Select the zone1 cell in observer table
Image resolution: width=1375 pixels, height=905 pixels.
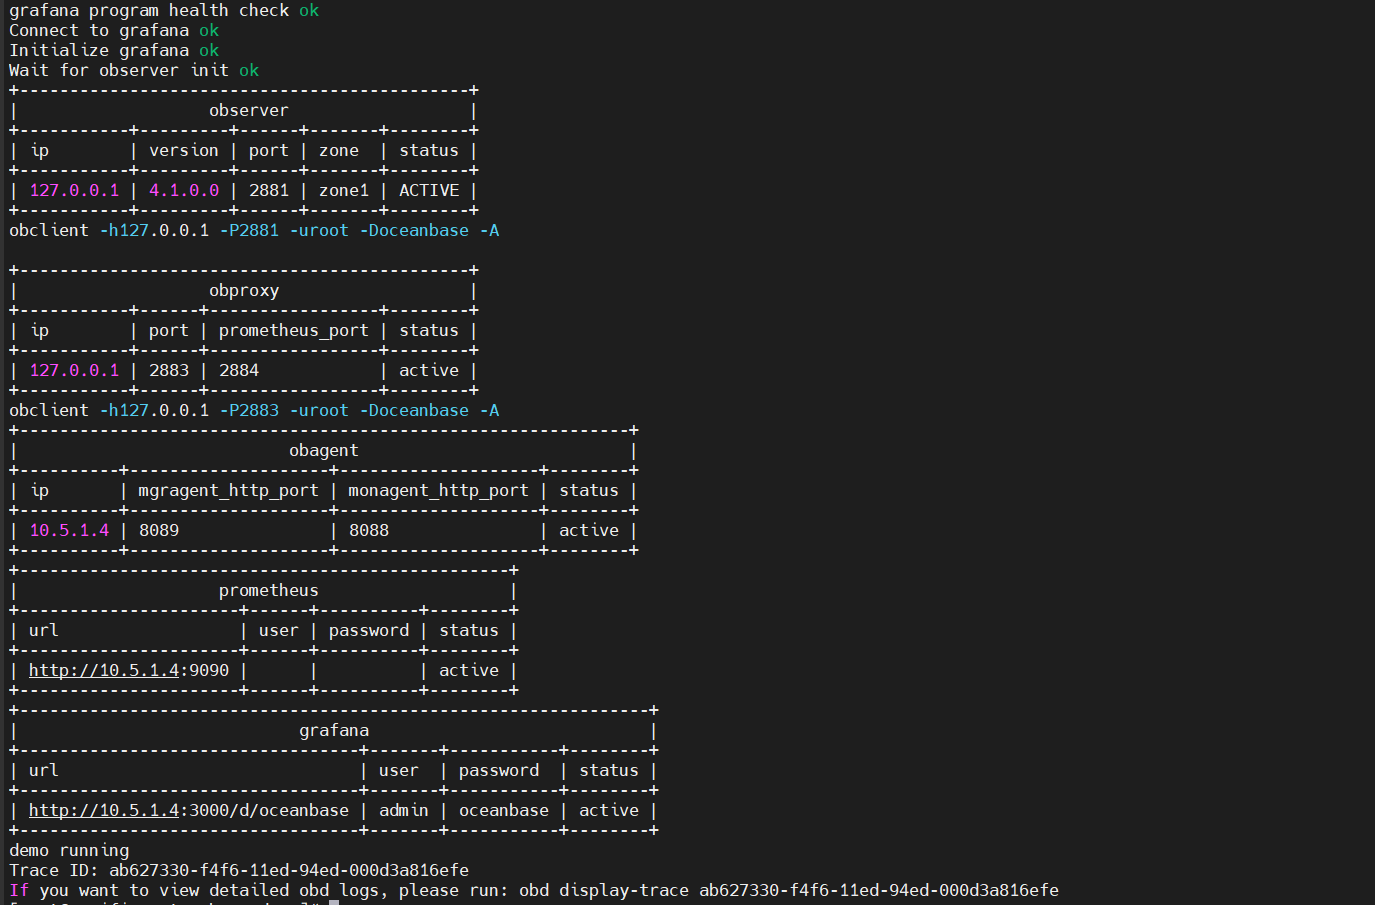[x=344, y=191]
